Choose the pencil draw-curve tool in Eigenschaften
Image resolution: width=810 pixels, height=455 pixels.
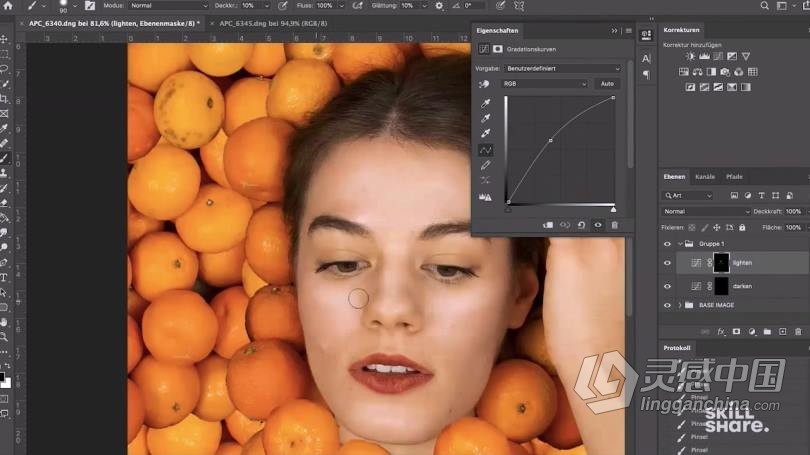click(x=486, y=165)
